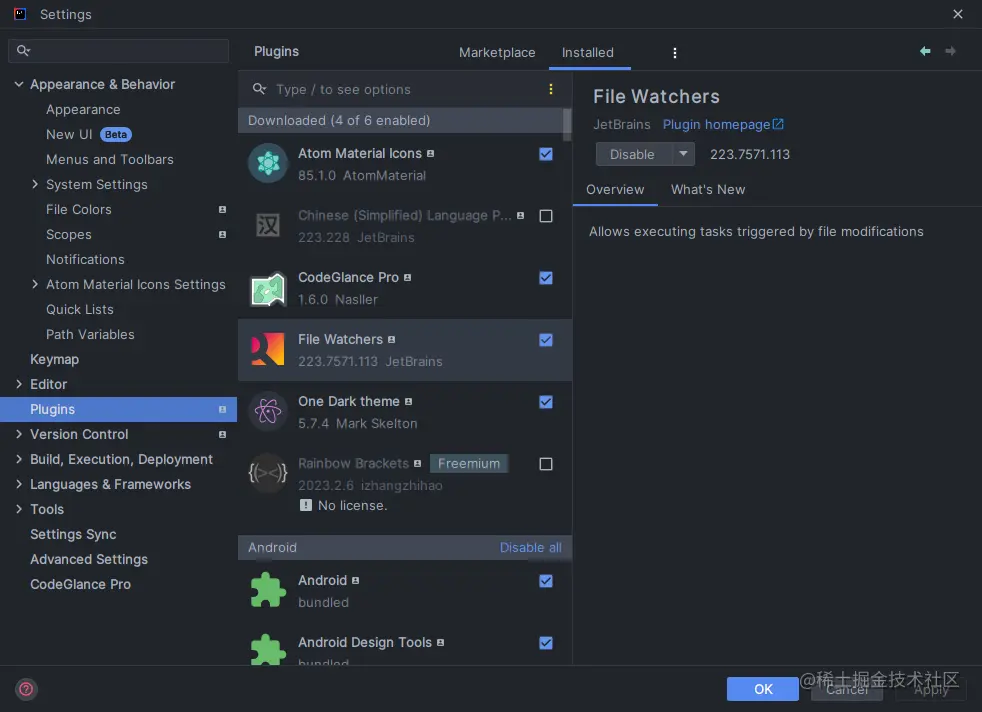Click the Freemium tag on Rainbow Brackets

click(x=469, y=463)
